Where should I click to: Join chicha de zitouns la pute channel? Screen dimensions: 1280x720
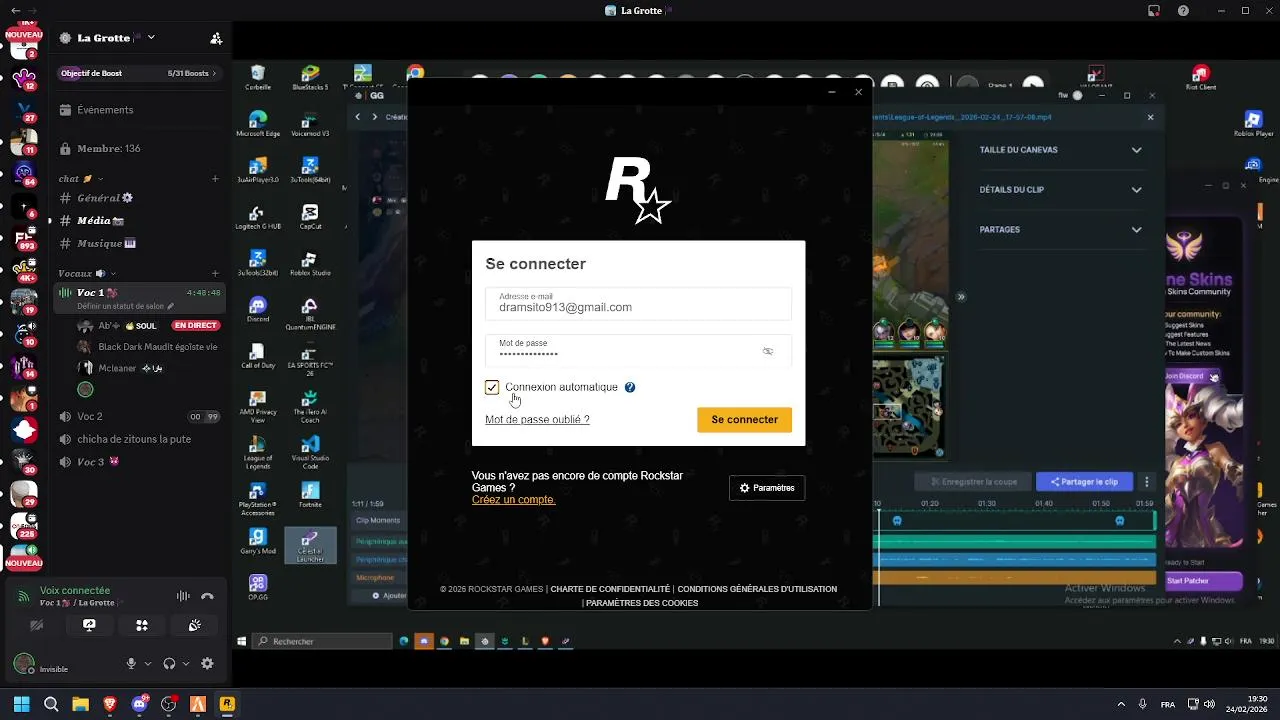coord(140,439)
